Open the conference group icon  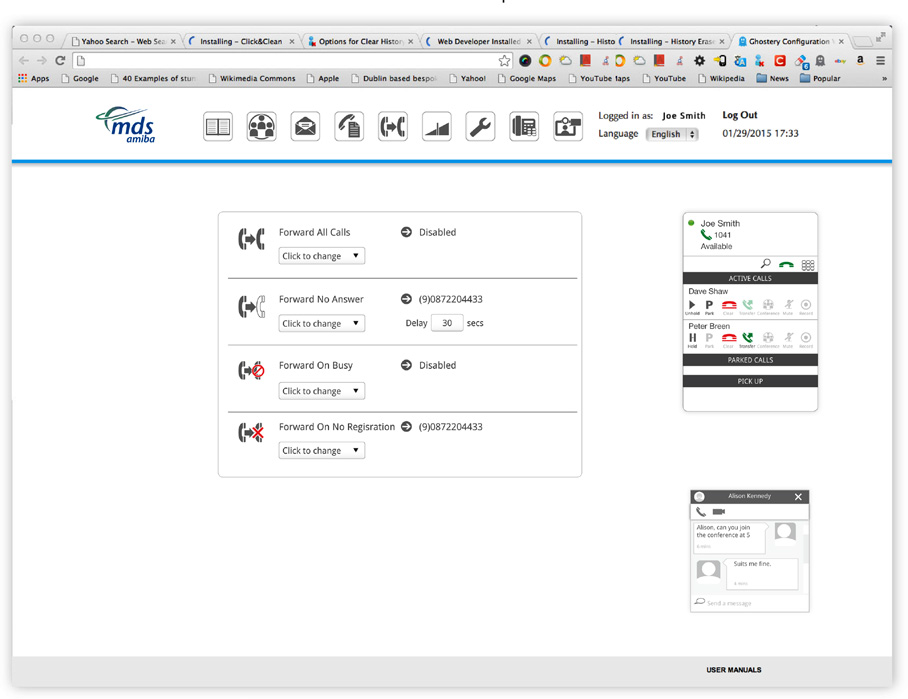pos(261,126)
